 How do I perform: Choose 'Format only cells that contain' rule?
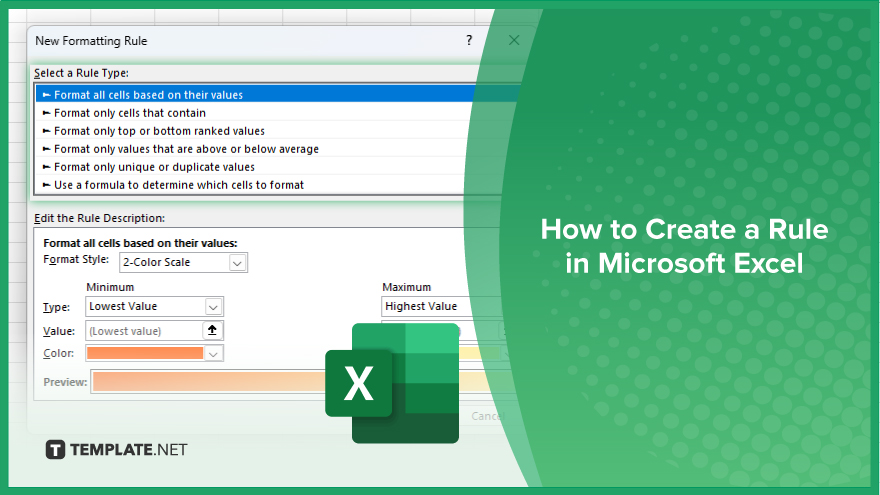pyautogui.click(x=278, y=113)
